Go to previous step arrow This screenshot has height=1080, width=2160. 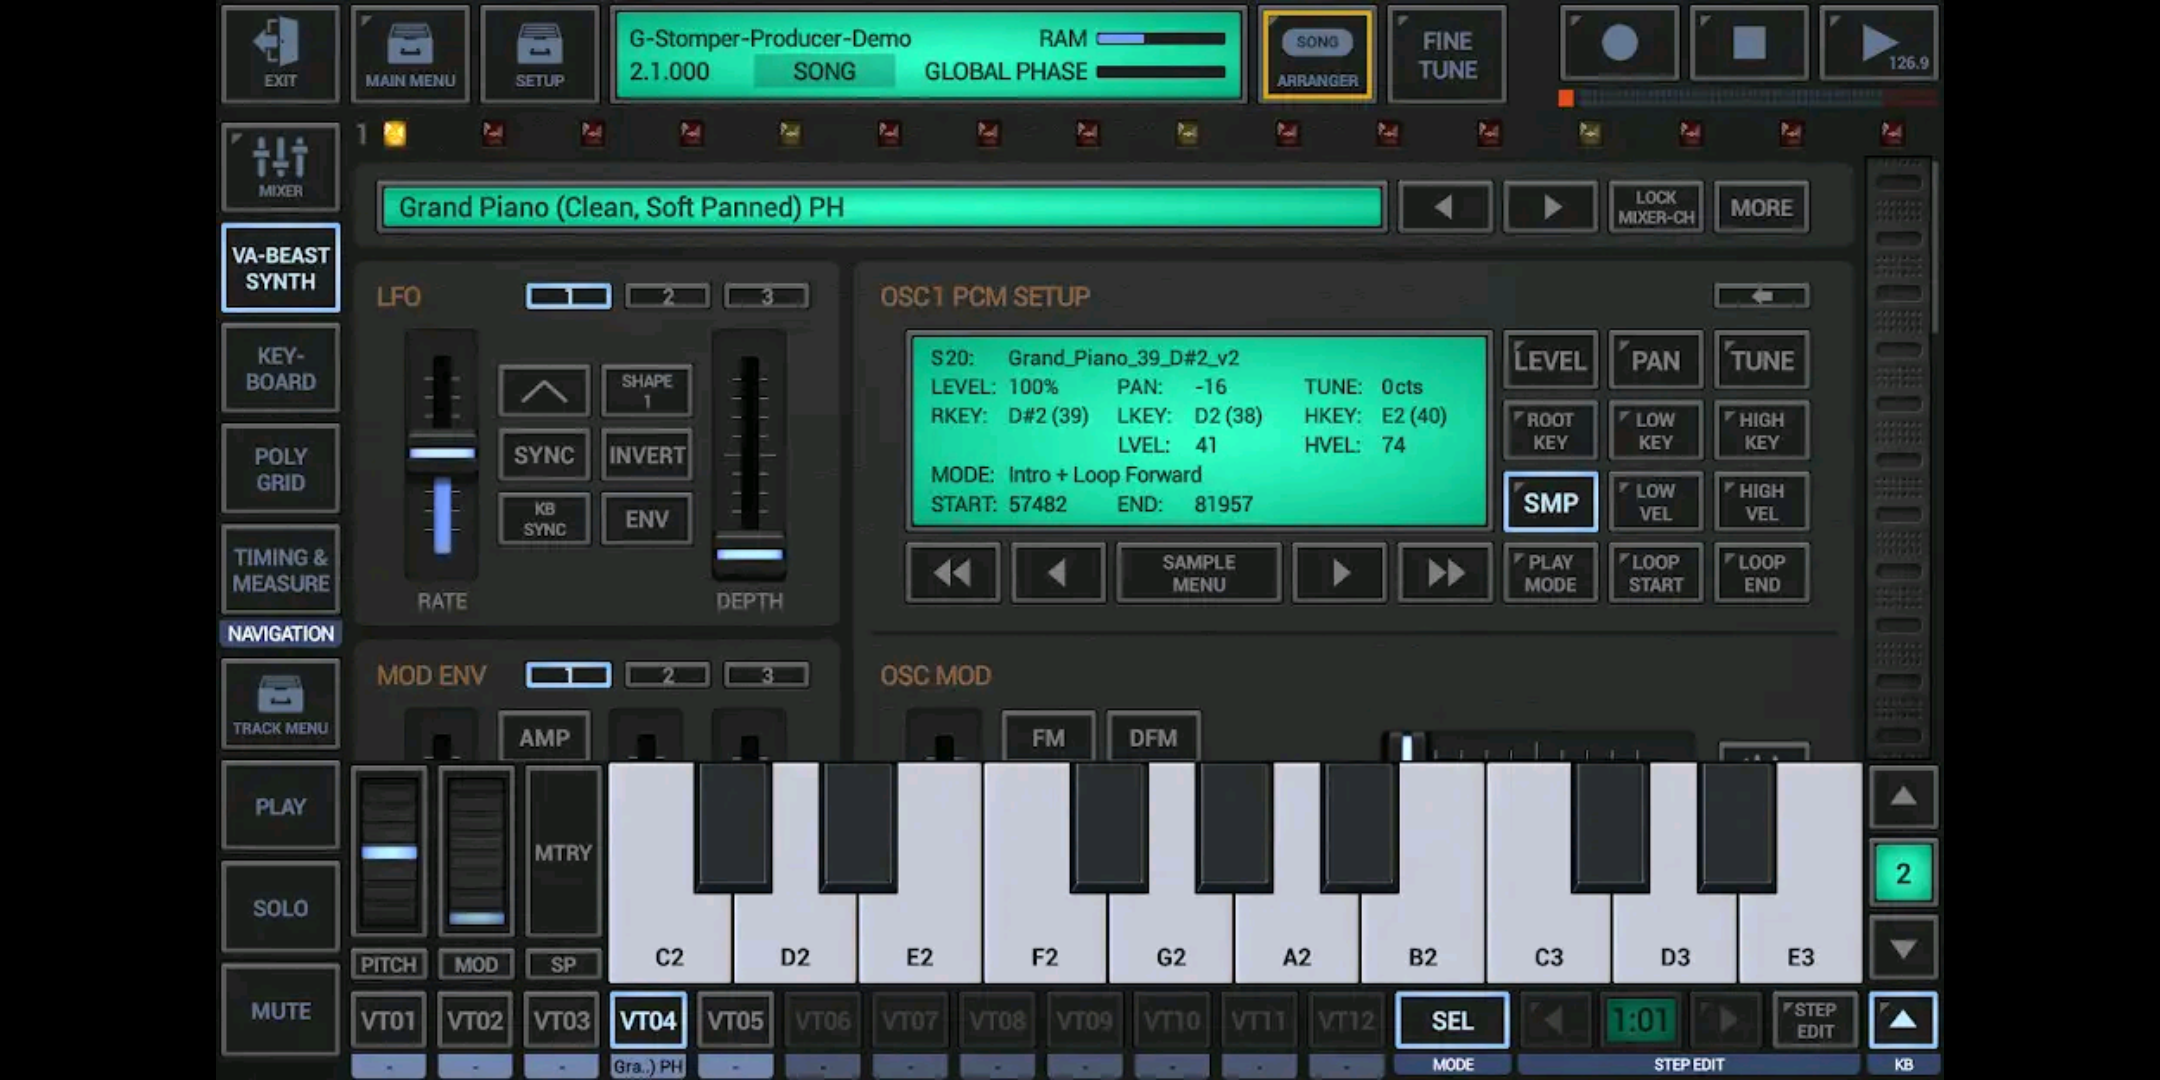[x=1553, y=1020]
